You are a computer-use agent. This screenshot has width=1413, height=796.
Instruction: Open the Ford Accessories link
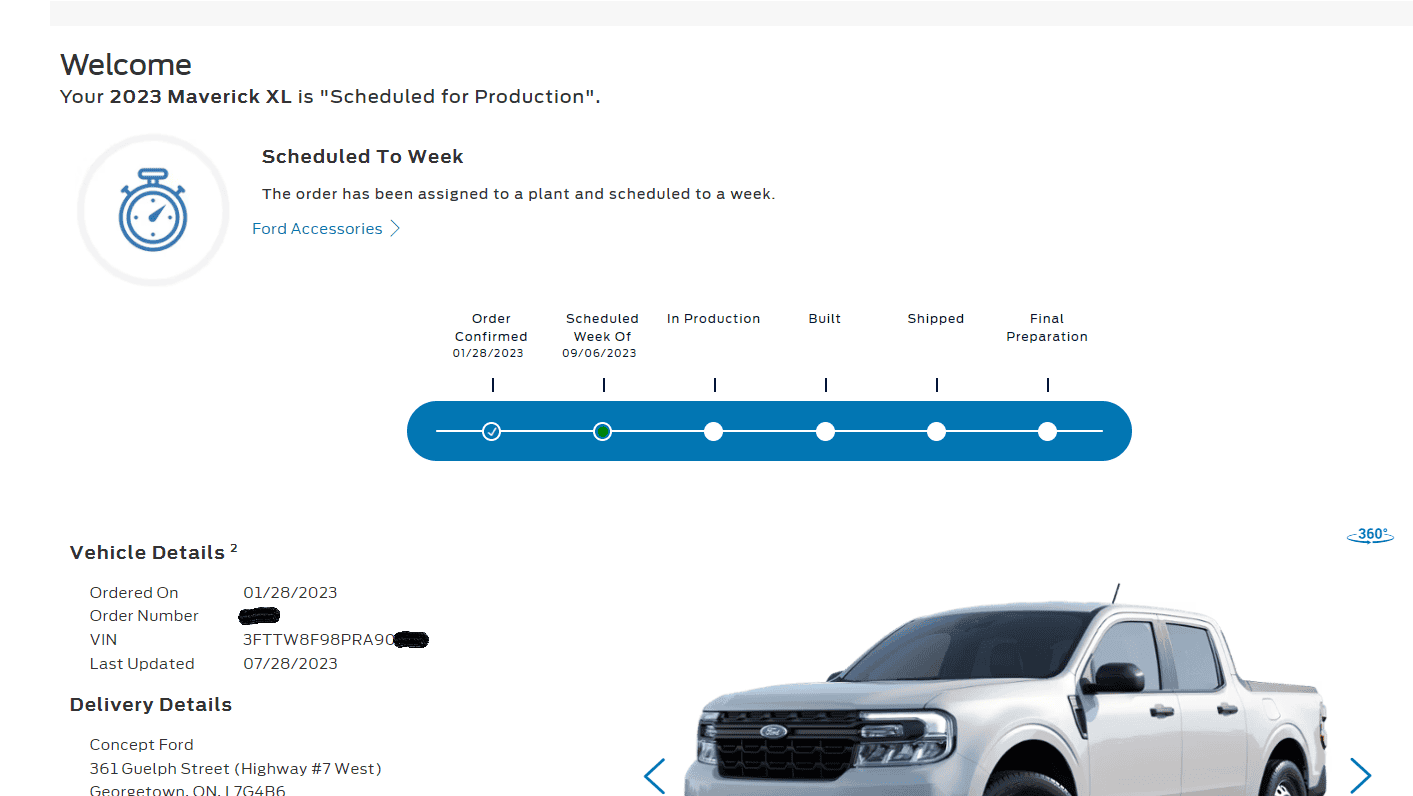(317, 229)
